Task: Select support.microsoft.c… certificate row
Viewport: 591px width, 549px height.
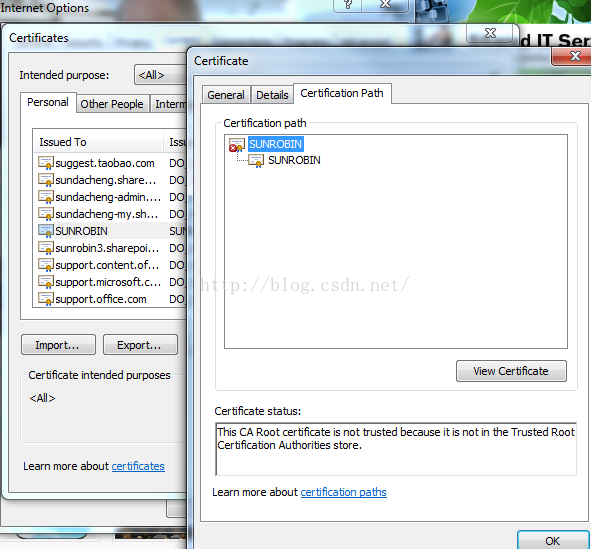Action: 111,281
